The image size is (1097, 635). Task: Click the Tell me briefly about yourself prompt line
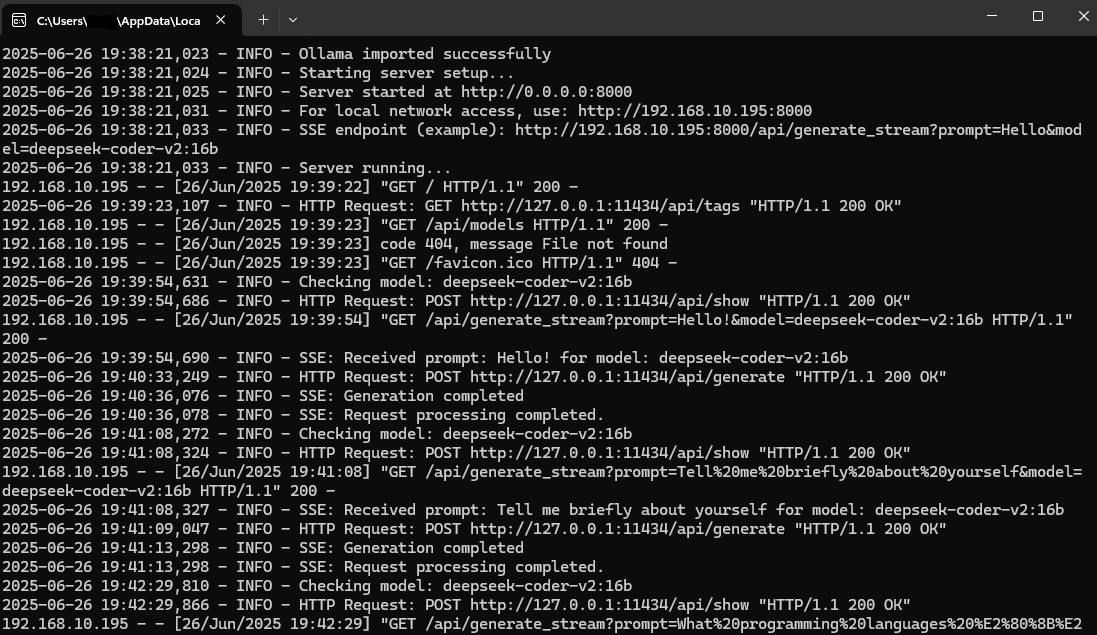[532, 509]
